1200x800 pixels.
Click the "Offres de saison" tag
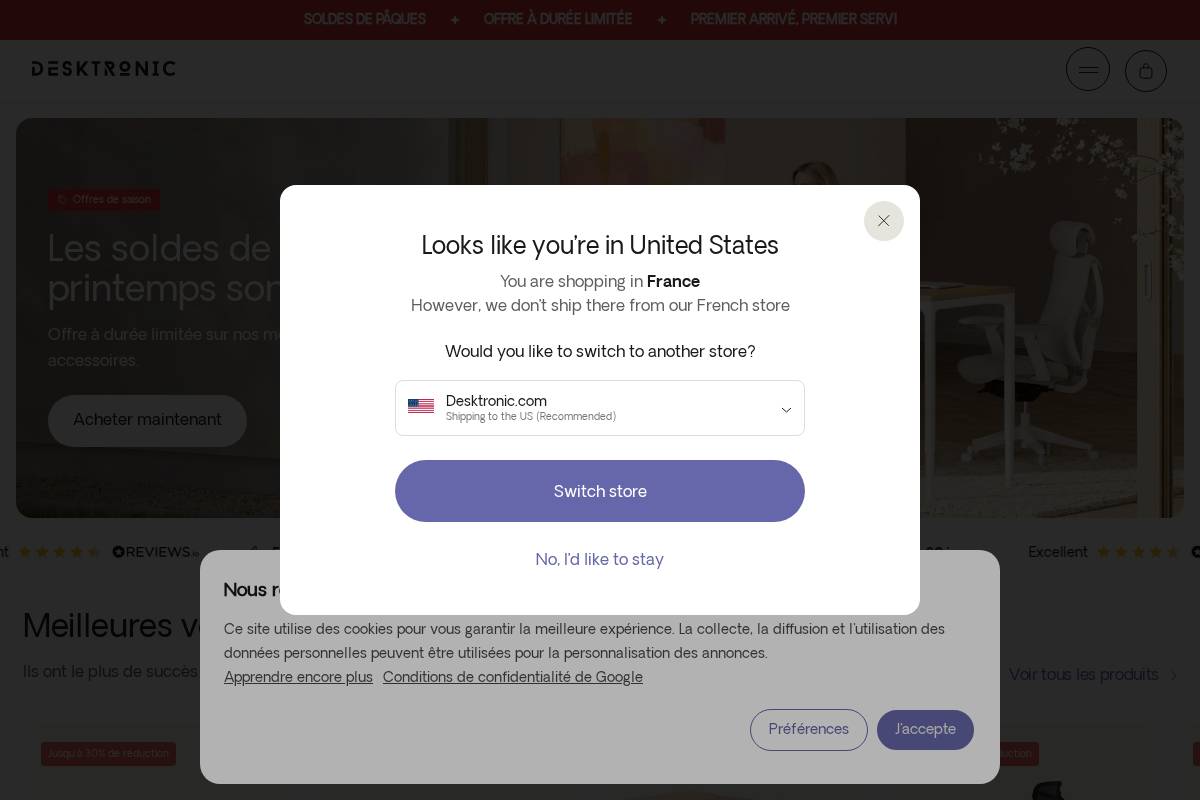click(x=104, y=200)
